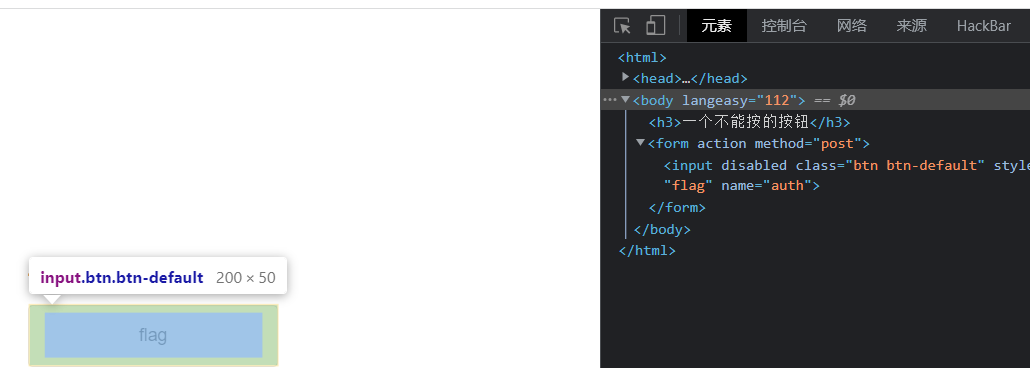
Task: Open the HackBar tab
Action: click(983, 26)
